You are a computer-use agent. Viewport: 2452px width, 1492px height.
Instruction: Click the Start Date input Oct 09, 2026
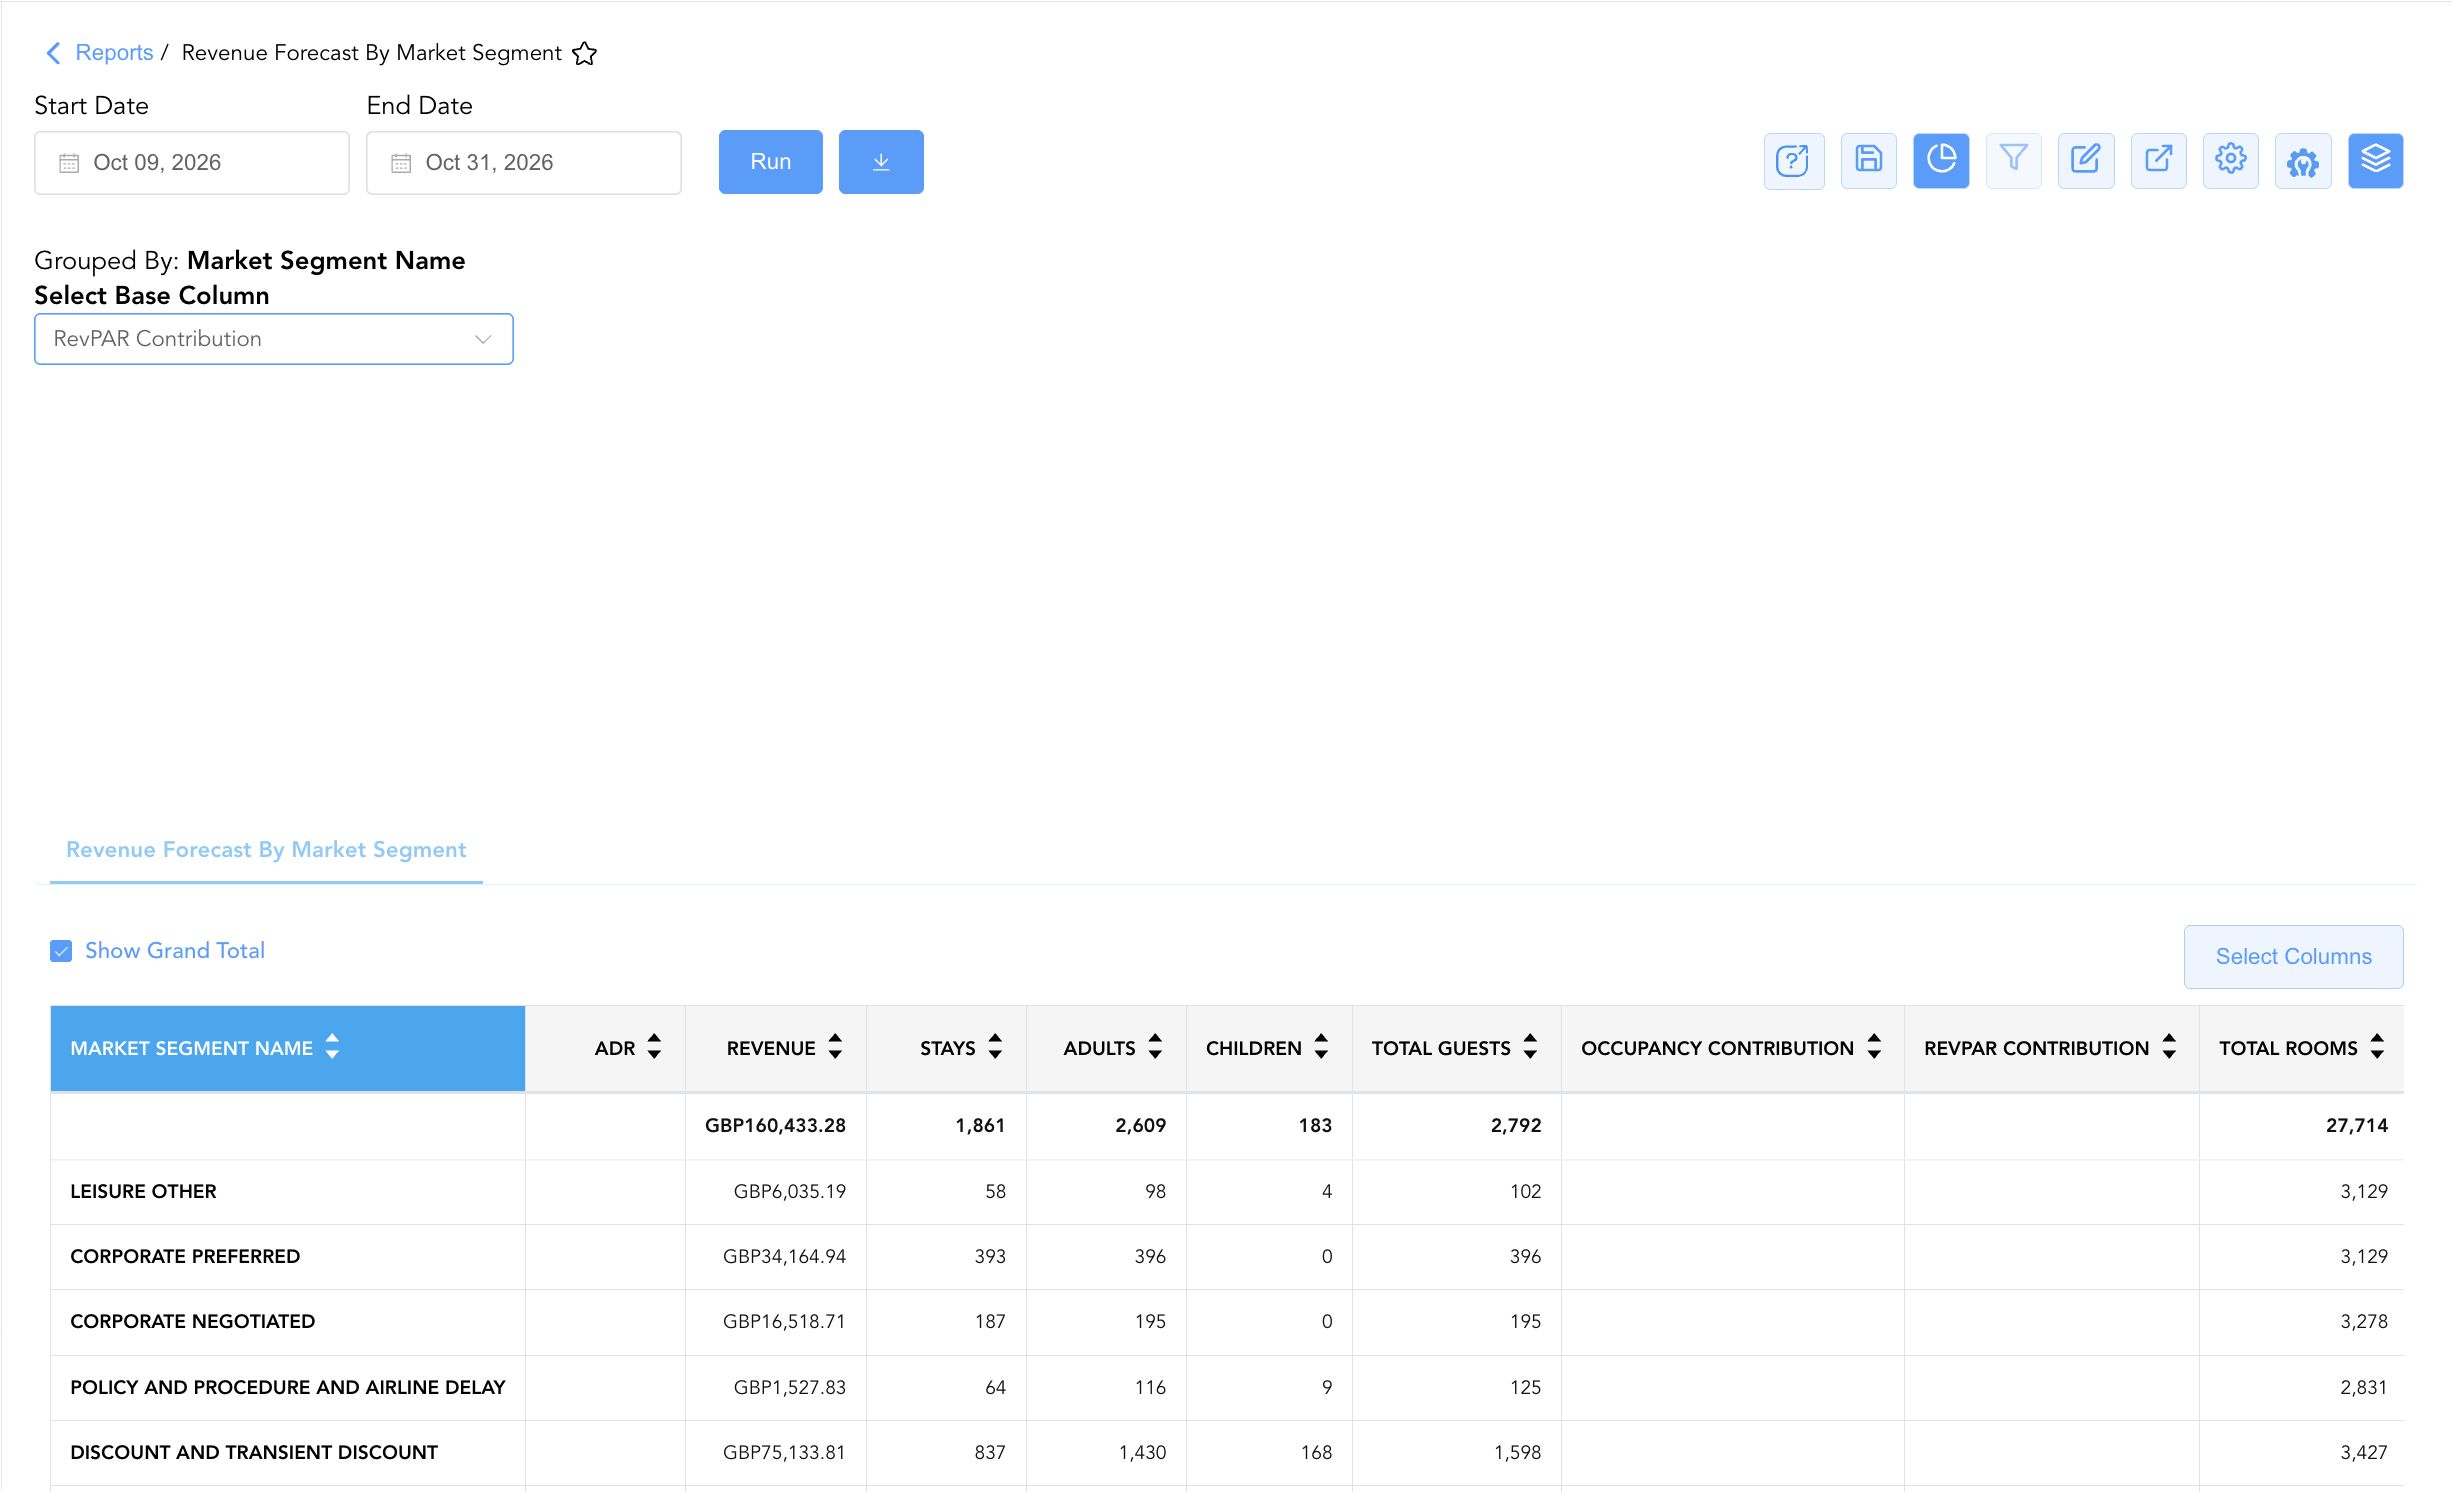[x=192, y=163]
